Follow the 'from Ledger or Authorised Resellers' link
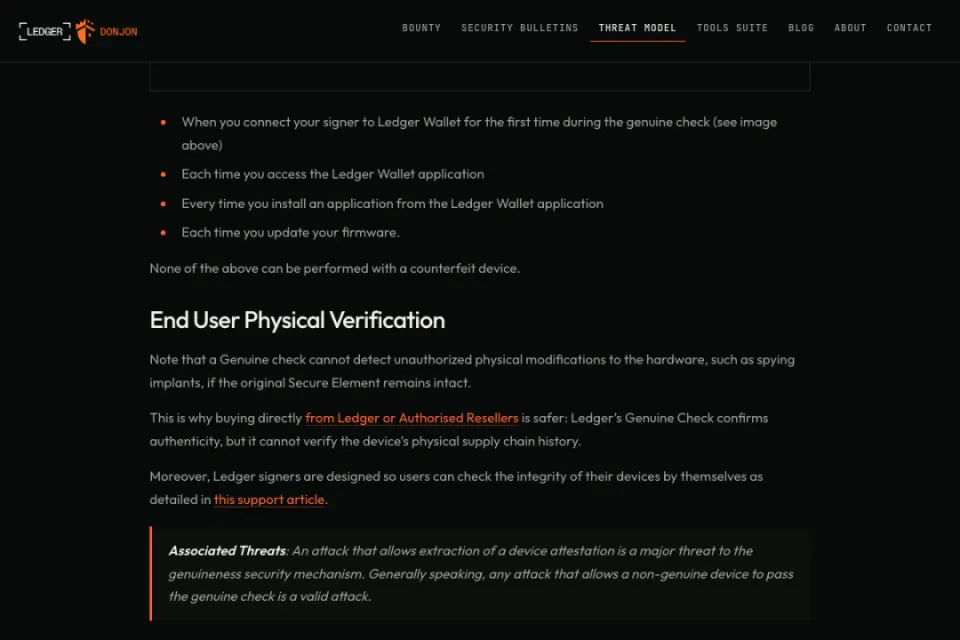Viewport: 960px width, 640px height. (412, 418)
